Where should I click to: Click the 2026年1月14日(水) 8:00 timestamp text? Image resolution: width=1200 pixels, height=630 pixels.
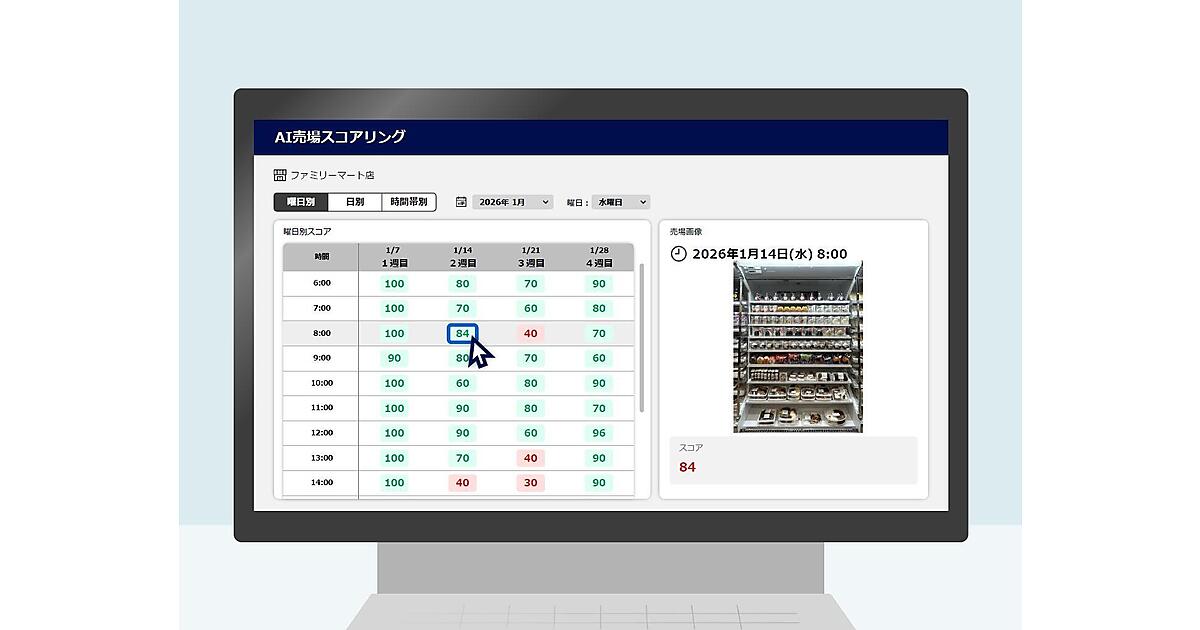[x=769, y=254]
